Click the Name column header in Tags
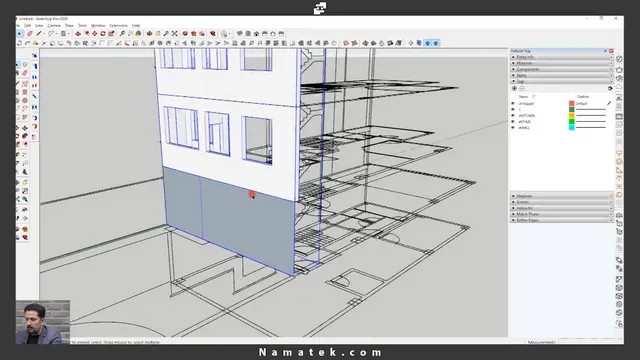Image resolution: width=640 pixels, height=360 pixels. [x=523, y=97]
